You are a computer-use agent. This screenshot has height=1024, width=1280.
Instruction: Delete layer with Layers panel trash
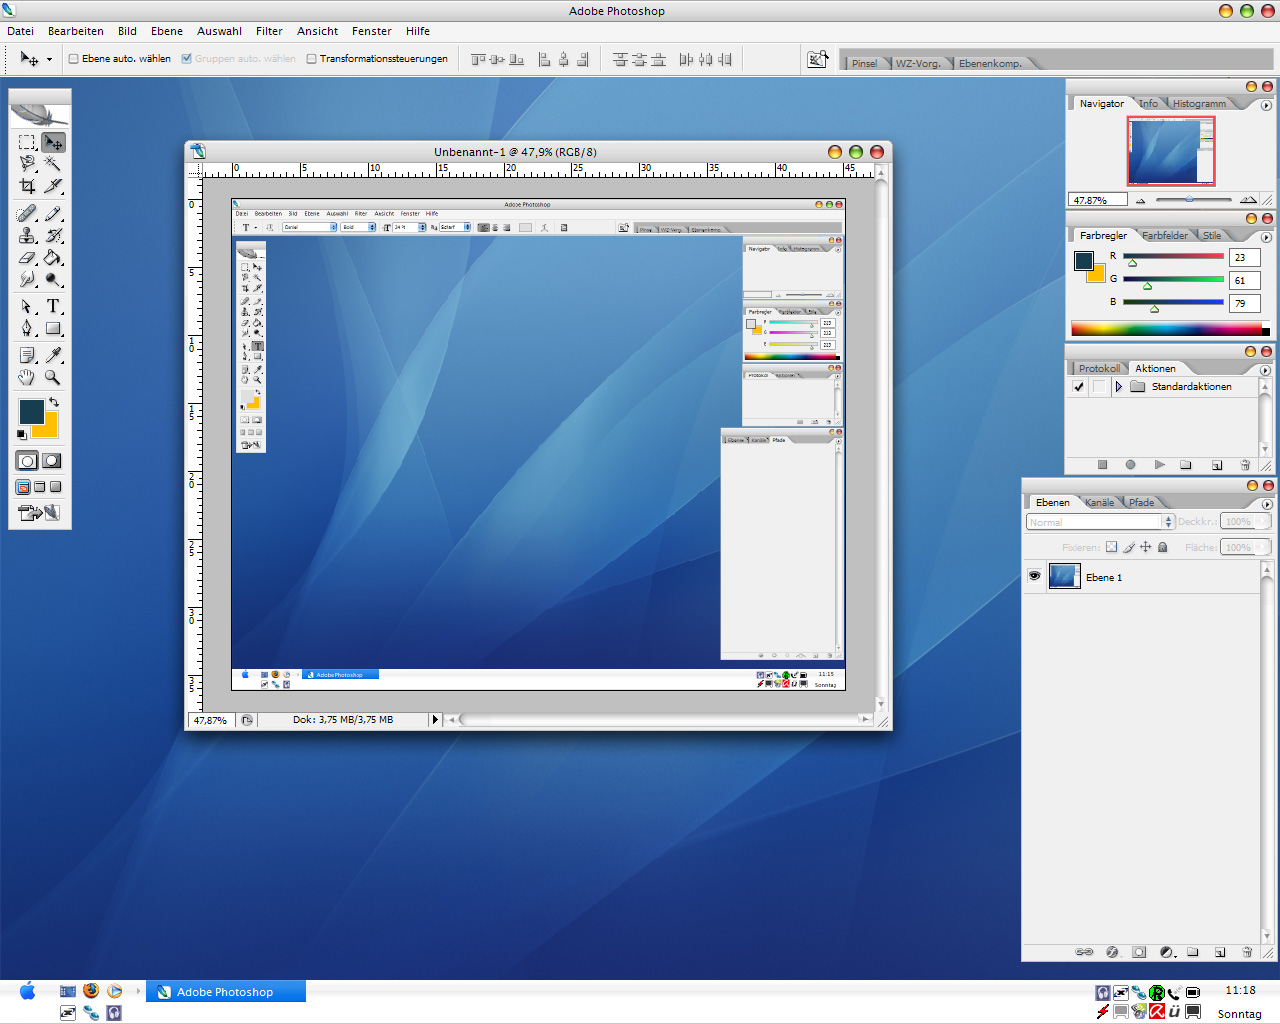[x=1247, y=952]
